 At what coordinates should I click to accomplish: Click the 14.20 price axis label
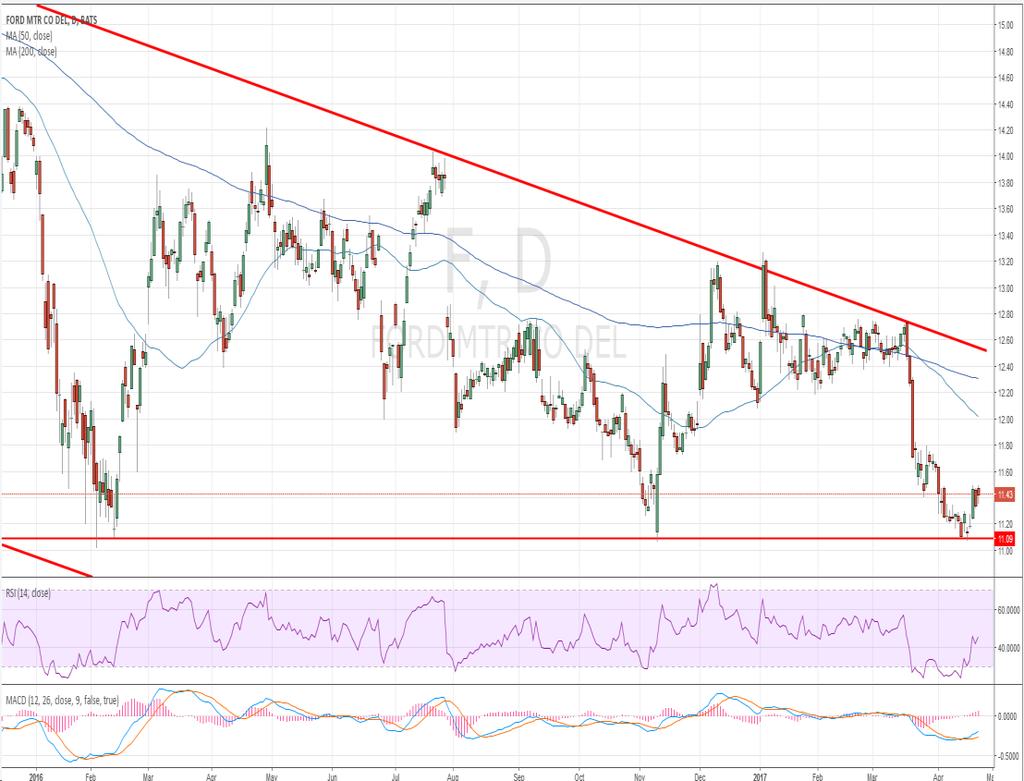tap(1005, 131)
